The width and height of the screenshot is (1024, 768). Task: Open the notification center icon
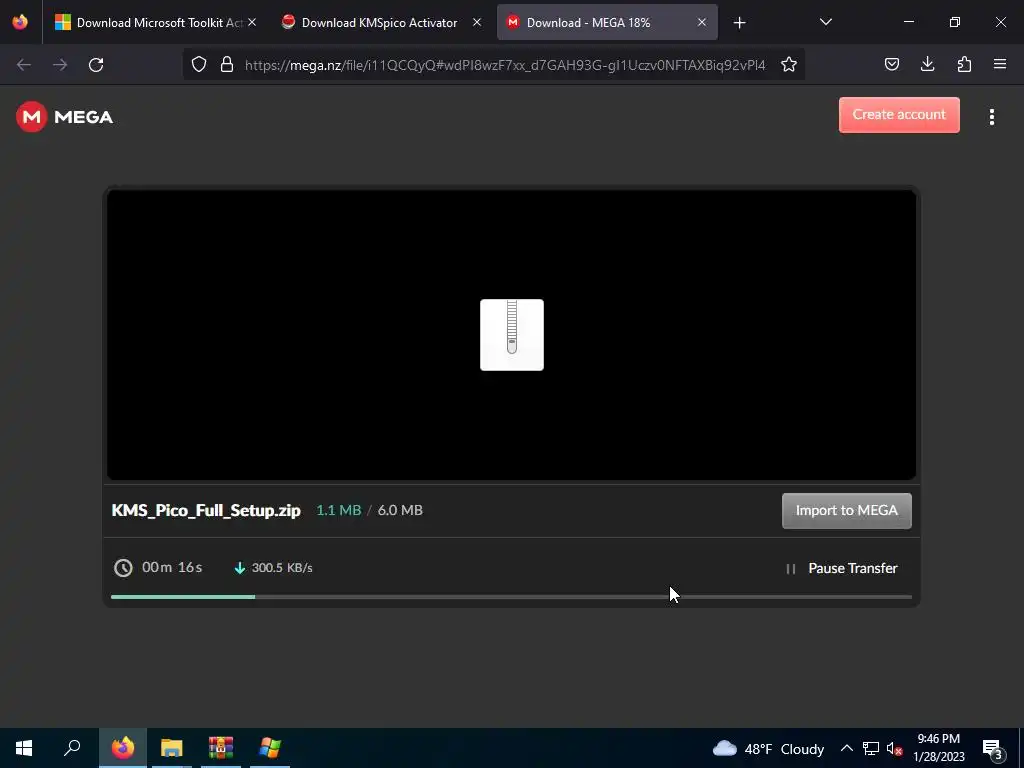point(993,749)
